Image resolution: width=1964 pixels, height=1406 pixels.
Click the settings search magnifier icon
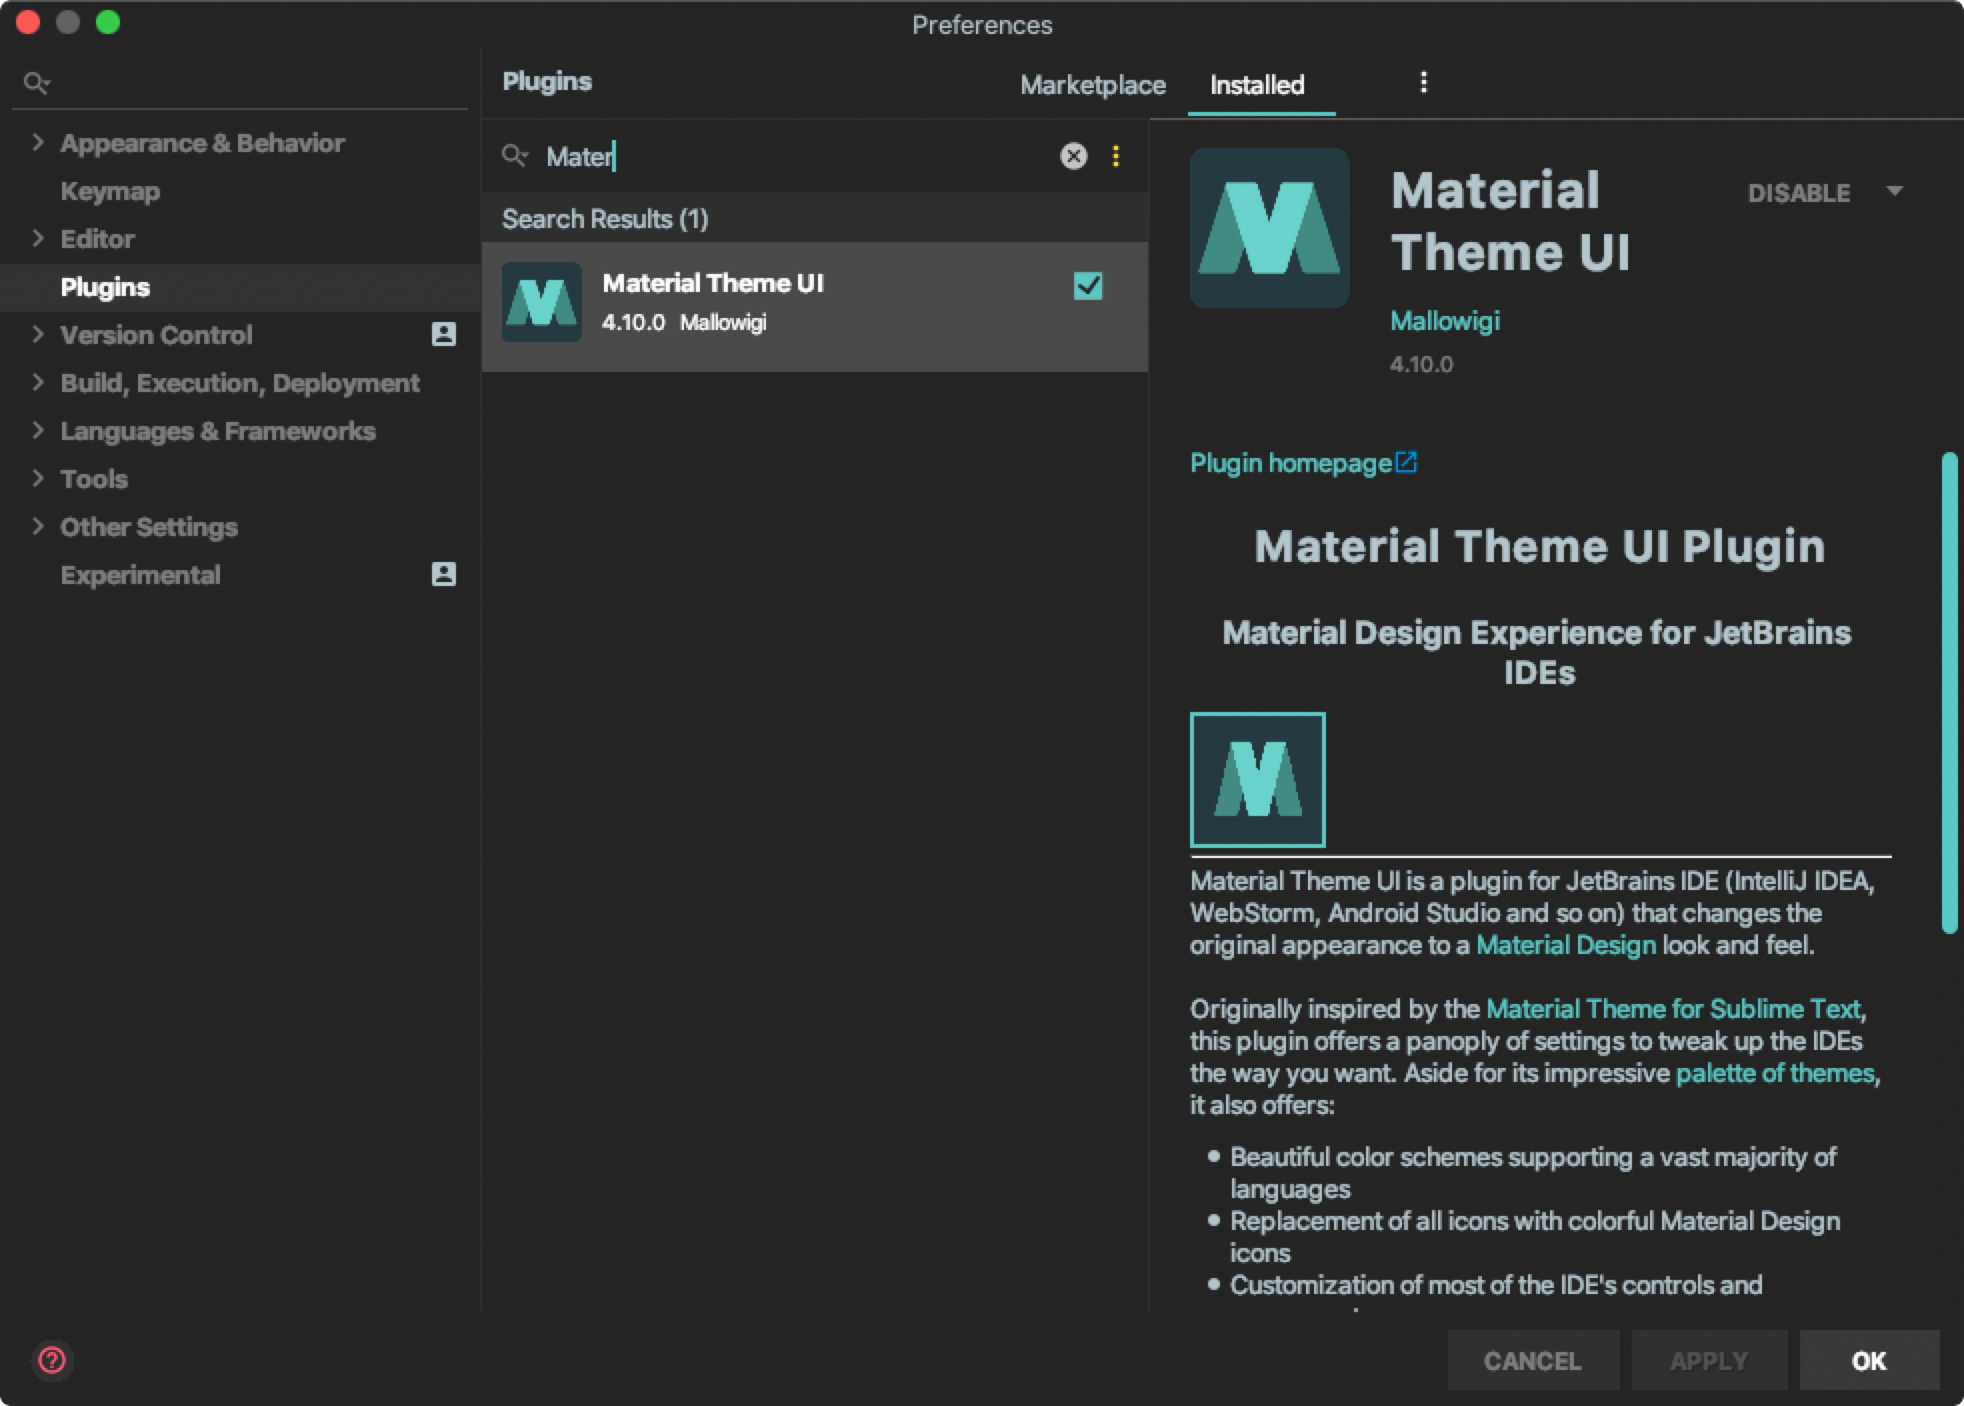(36, 83)
